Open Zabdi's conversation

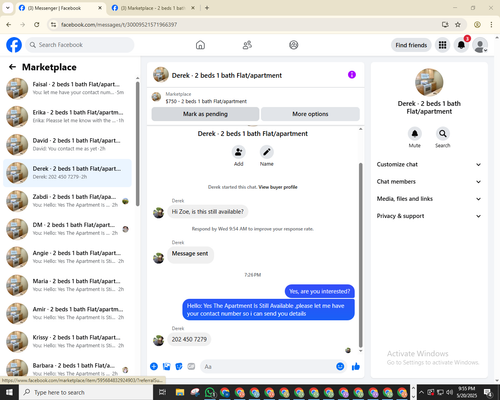tap(67, 201)
